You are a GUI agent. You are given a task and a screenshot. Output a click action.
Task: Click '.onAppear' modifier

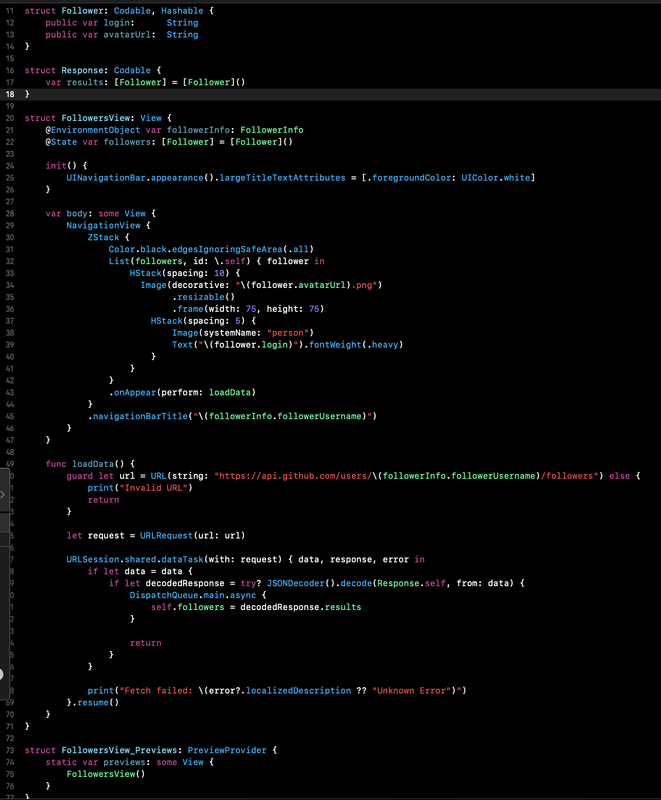(132, 392)
